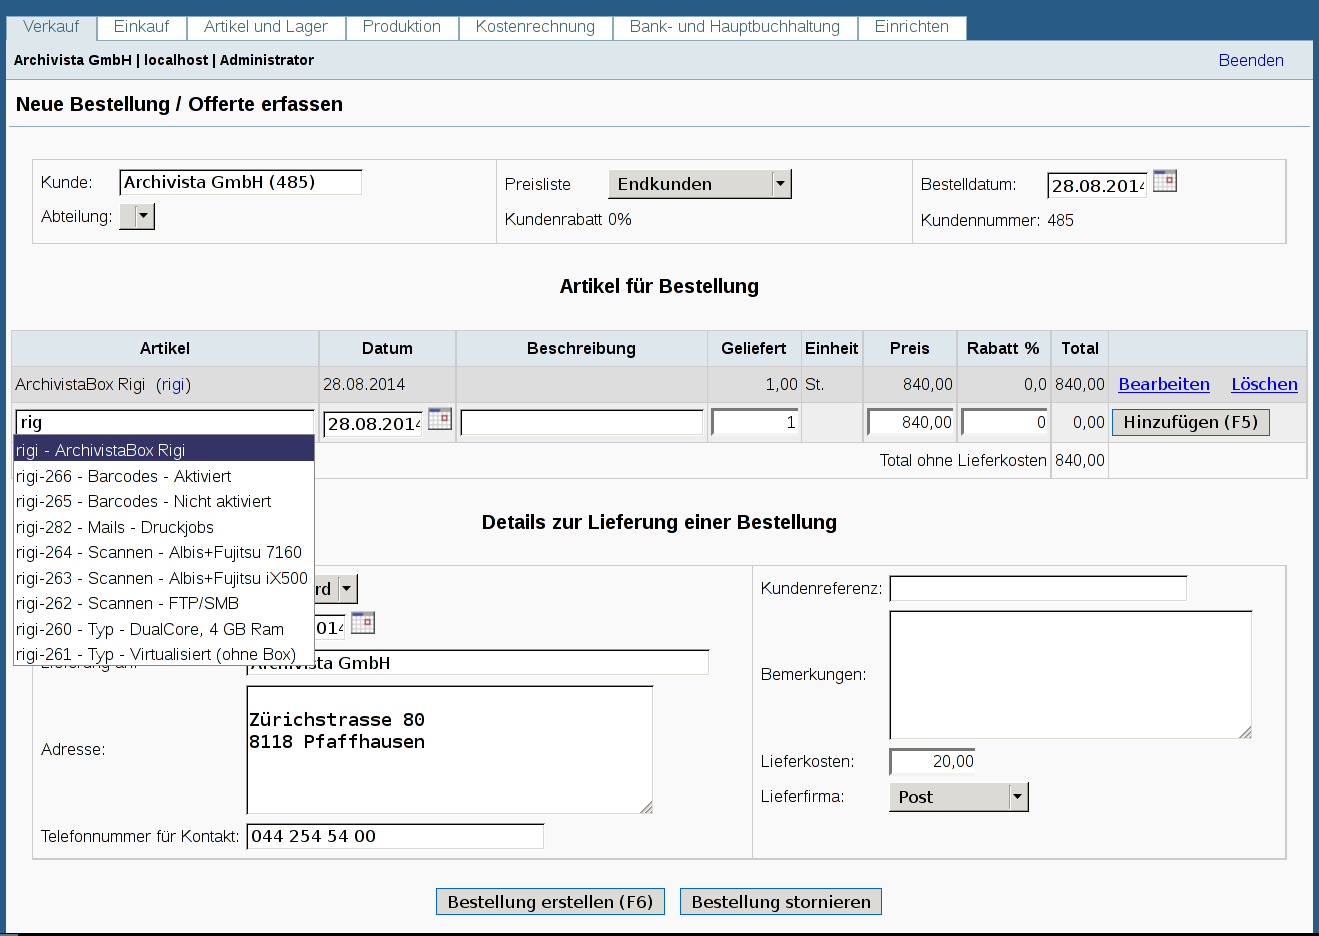Click the article Datum input field
The height and width of the screenshot is (936, 1319).
click(373, 423)
